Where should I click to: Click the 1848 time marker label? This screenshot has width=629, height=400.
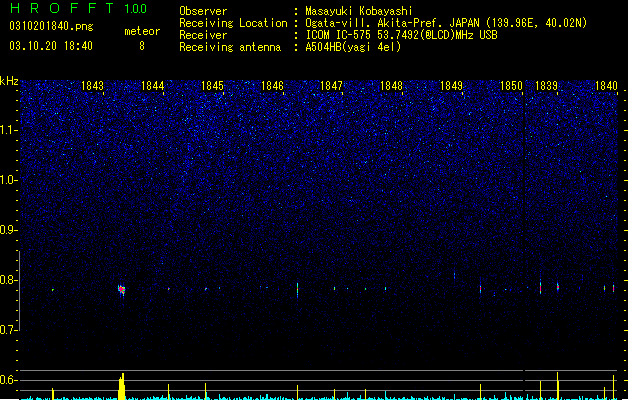click(x=391, y=86)
